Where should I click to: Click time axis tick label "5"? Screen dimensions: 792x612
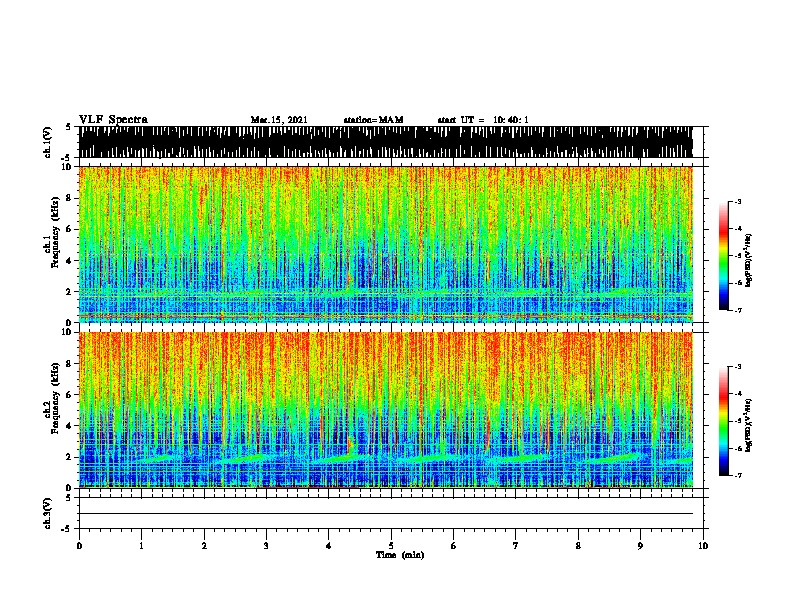tap(391, 546)
